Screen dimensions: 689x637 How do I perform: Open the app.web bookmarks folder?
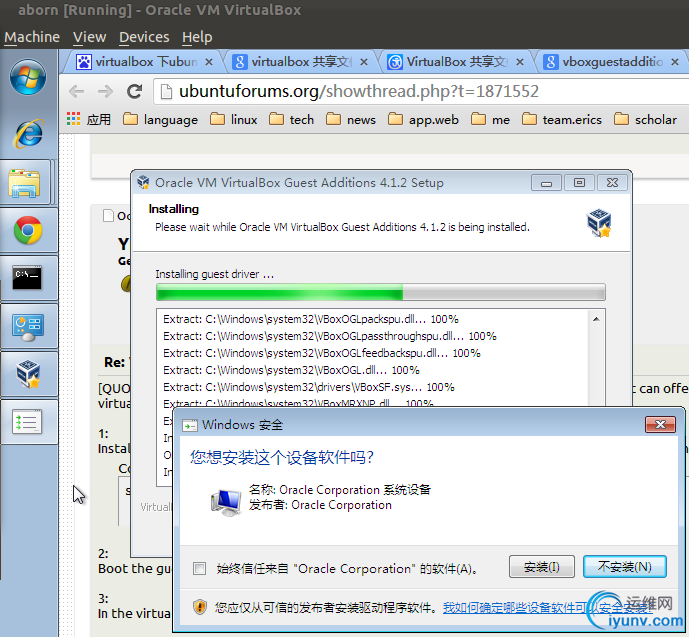(423, 119)
